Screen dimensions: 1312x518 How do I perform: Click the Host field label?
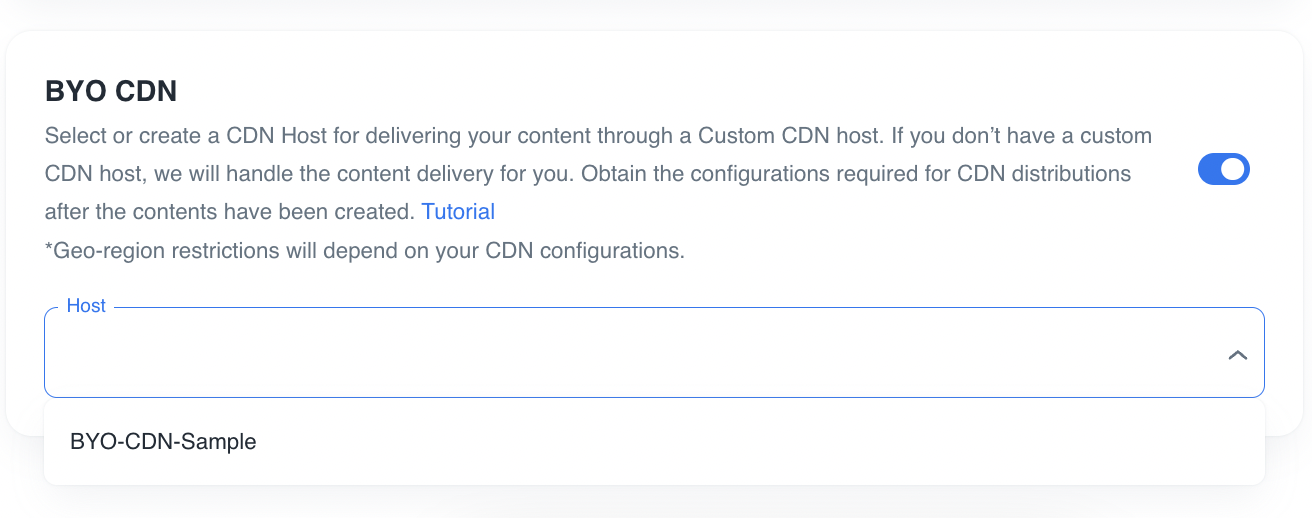[x=86, y=306]
